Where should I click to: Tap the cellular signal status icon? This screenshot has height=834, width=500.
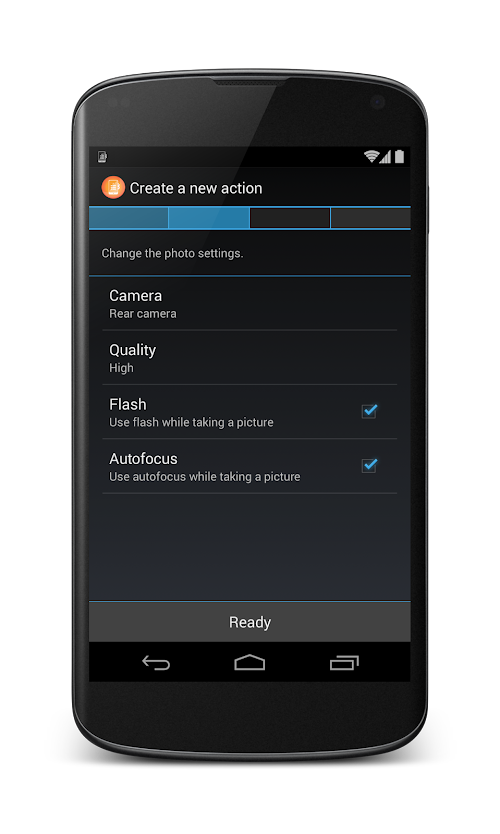click(x=386, y=156)
